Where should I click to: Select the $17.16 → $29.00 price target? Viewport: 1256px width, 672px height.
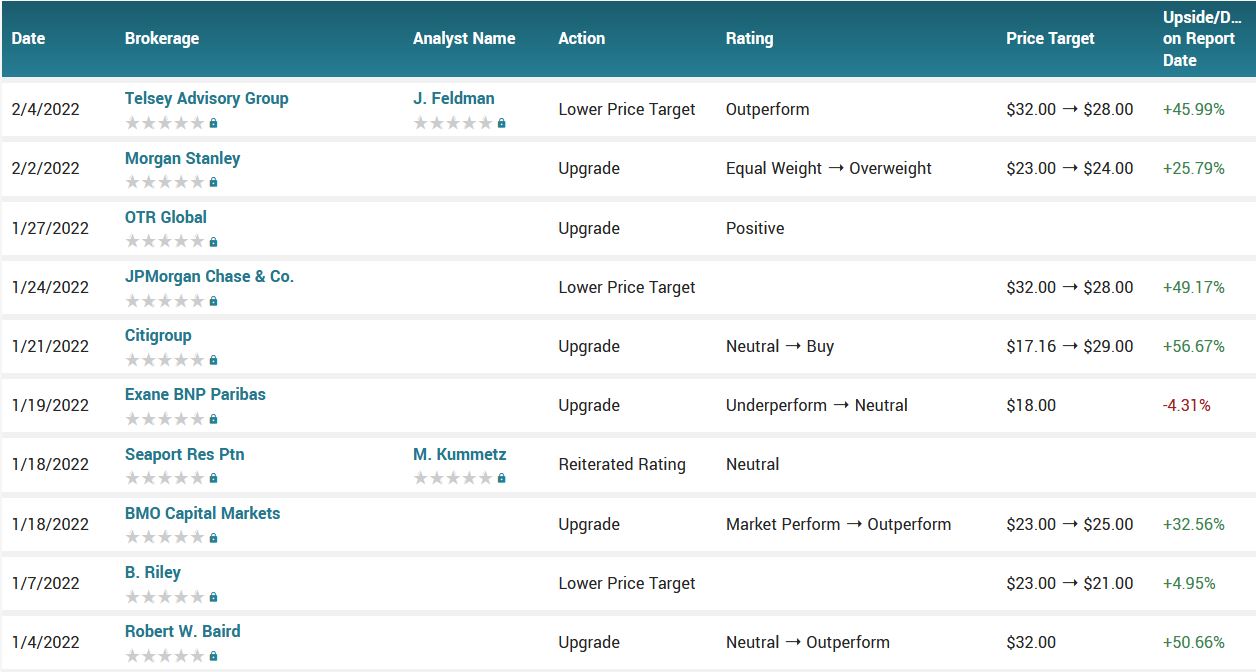tap(1070, 346)
